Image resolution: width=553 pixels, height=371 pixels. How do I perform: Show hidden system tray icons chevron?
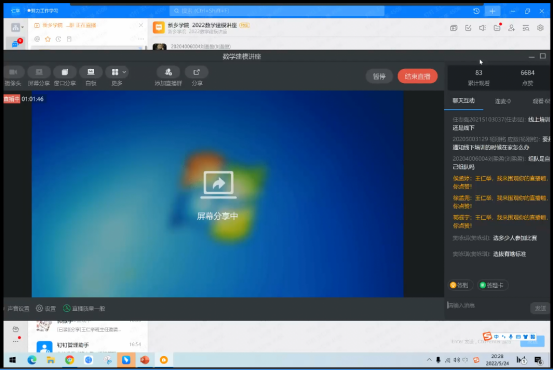tap(429, 360)
